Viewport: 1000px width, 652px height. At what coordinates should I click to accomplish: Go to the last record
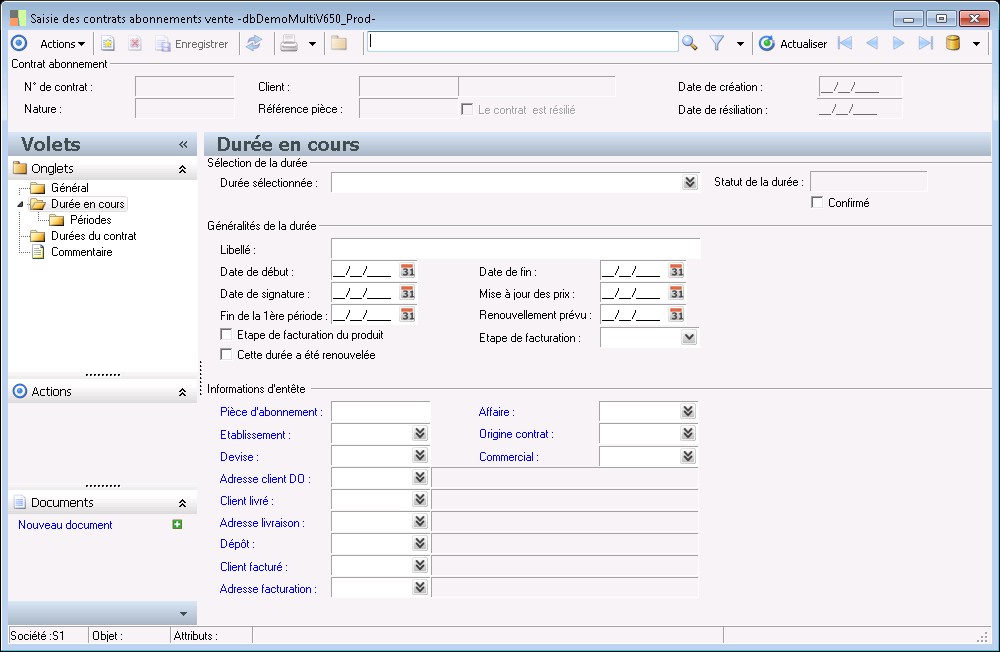point(925,43)
